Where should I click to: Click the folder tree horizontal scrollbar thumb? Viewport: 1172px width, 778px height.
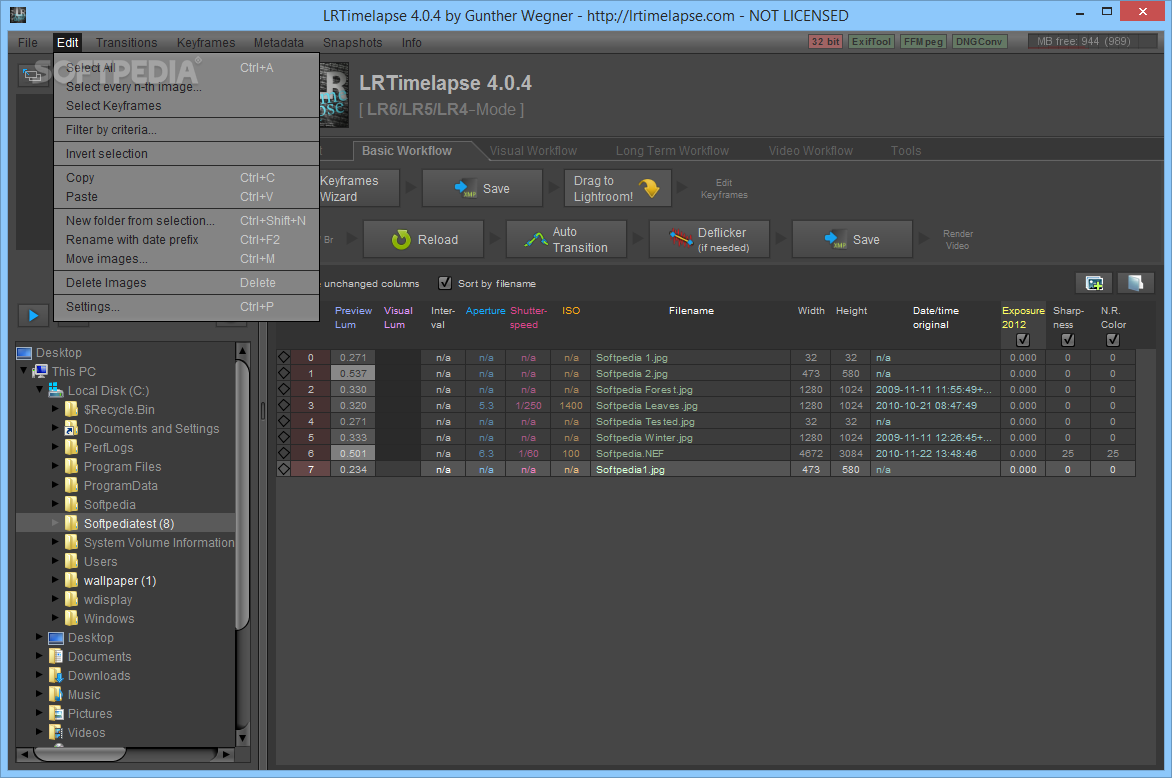click(79, 754)
